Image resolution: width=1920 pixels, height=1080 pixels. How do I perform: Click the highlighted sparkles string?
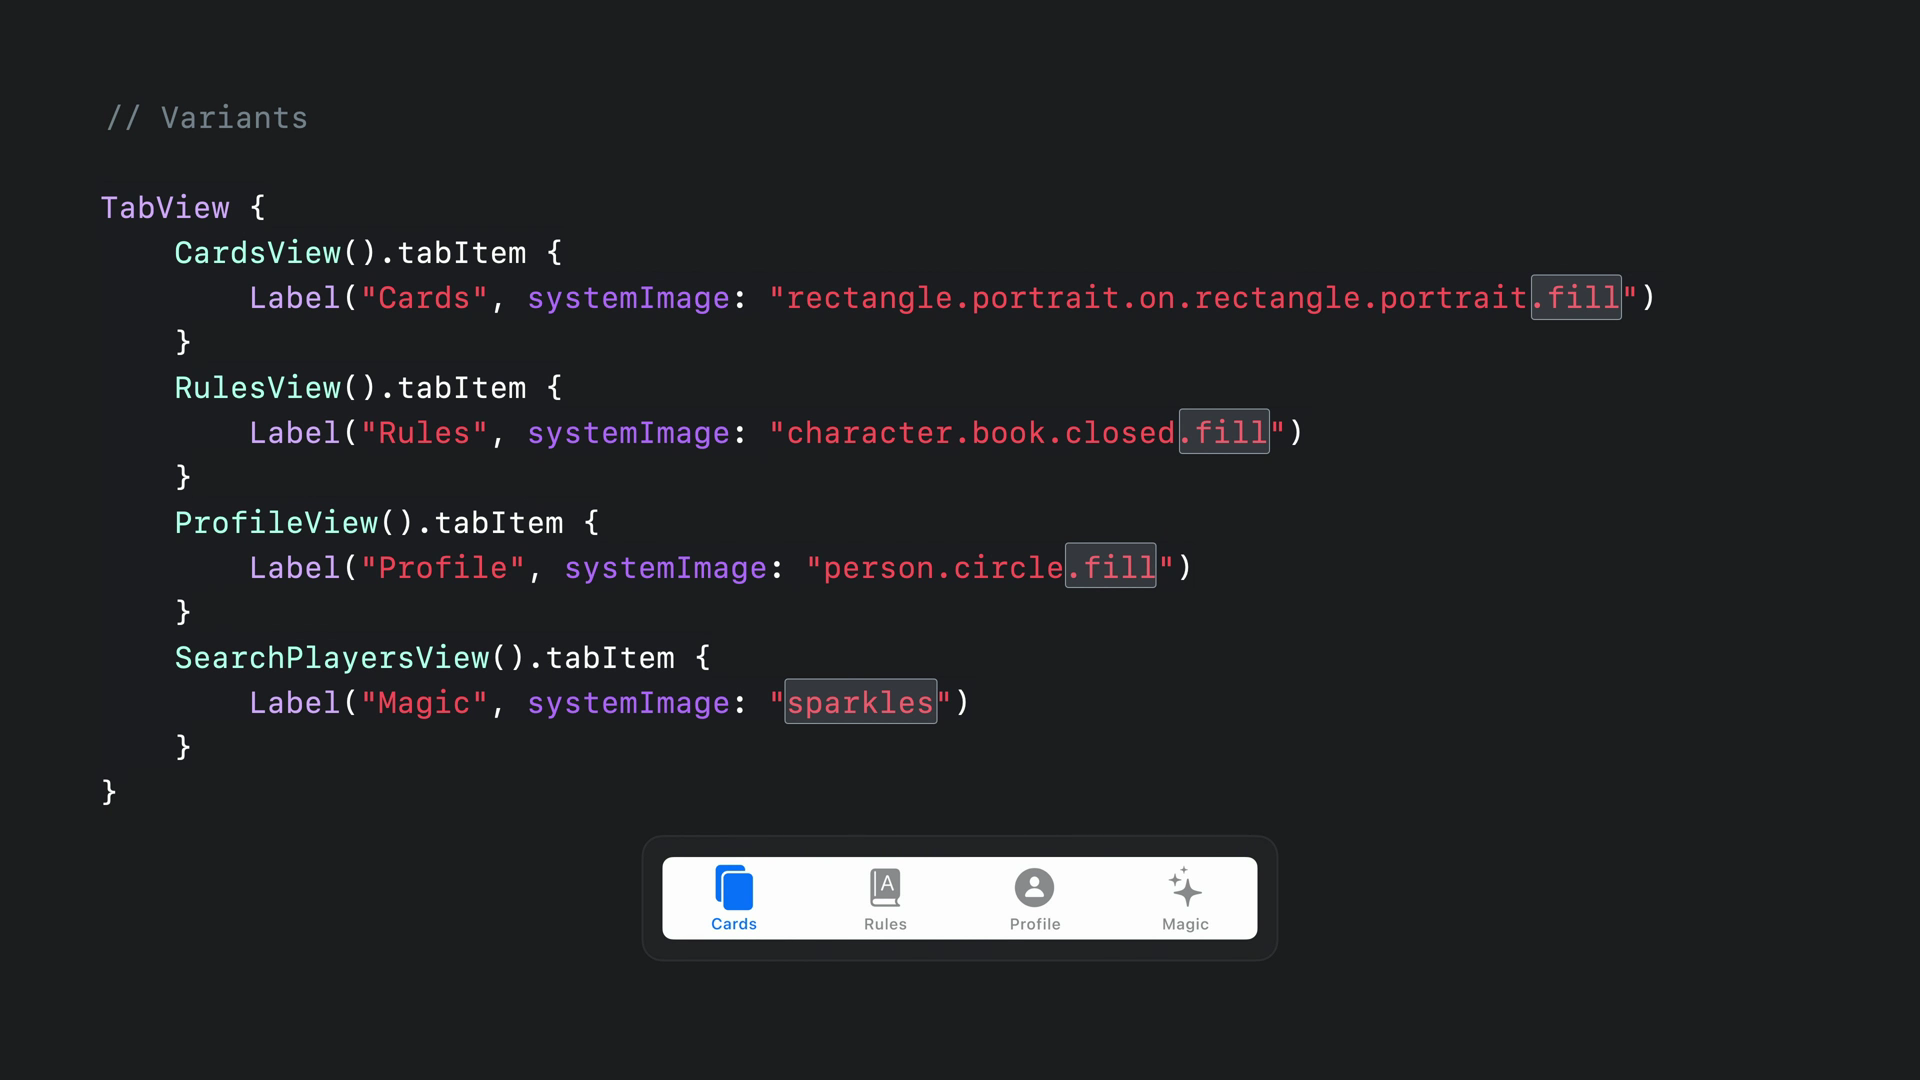860,703
